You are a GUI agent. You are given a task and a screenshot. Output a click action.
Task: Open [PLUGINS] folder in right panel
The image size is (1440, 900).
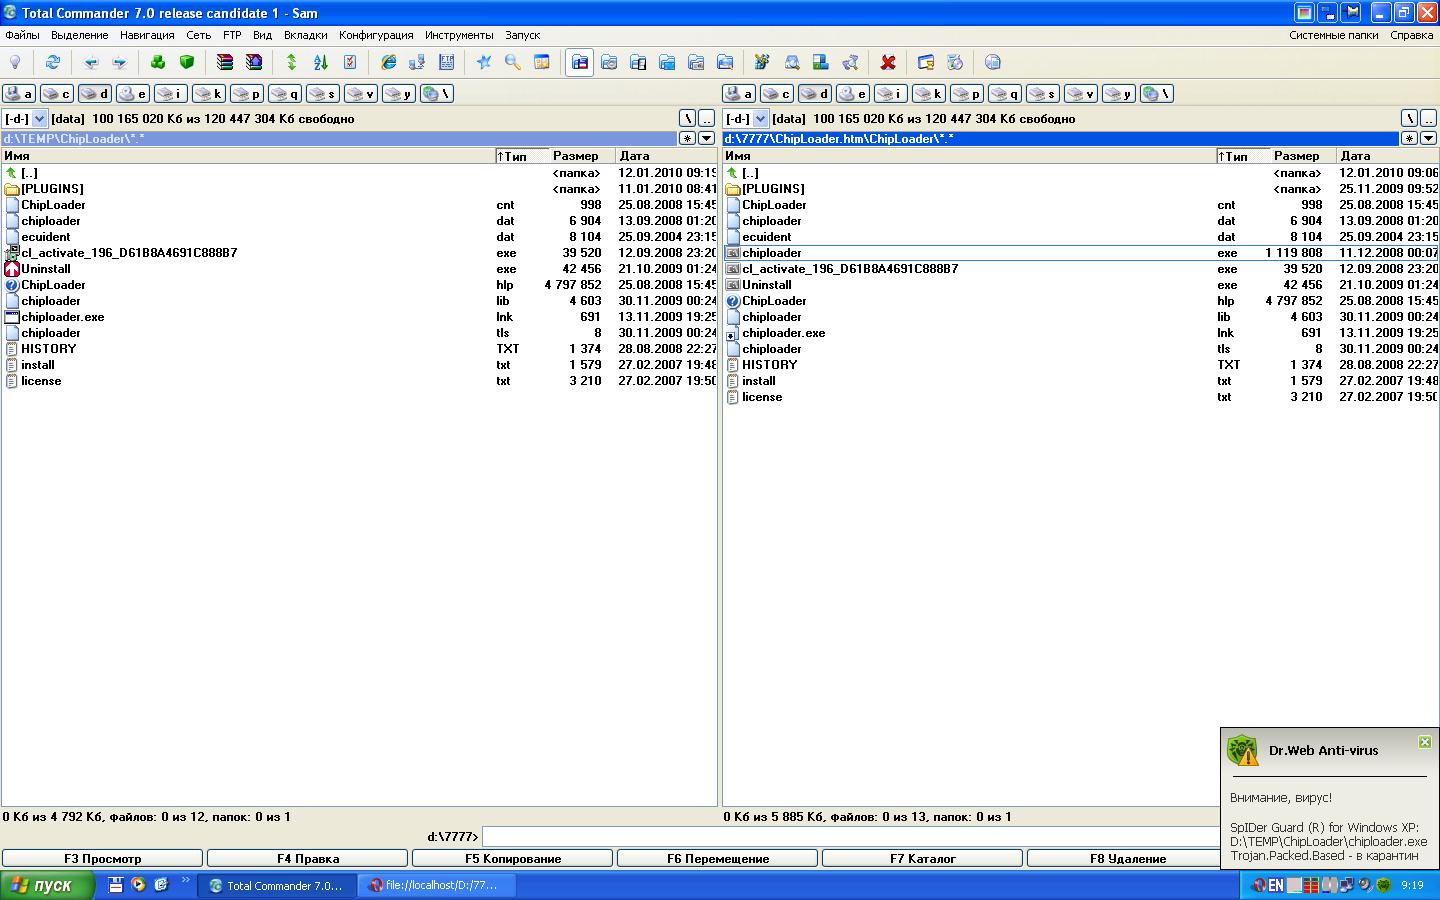(1080, 189)
